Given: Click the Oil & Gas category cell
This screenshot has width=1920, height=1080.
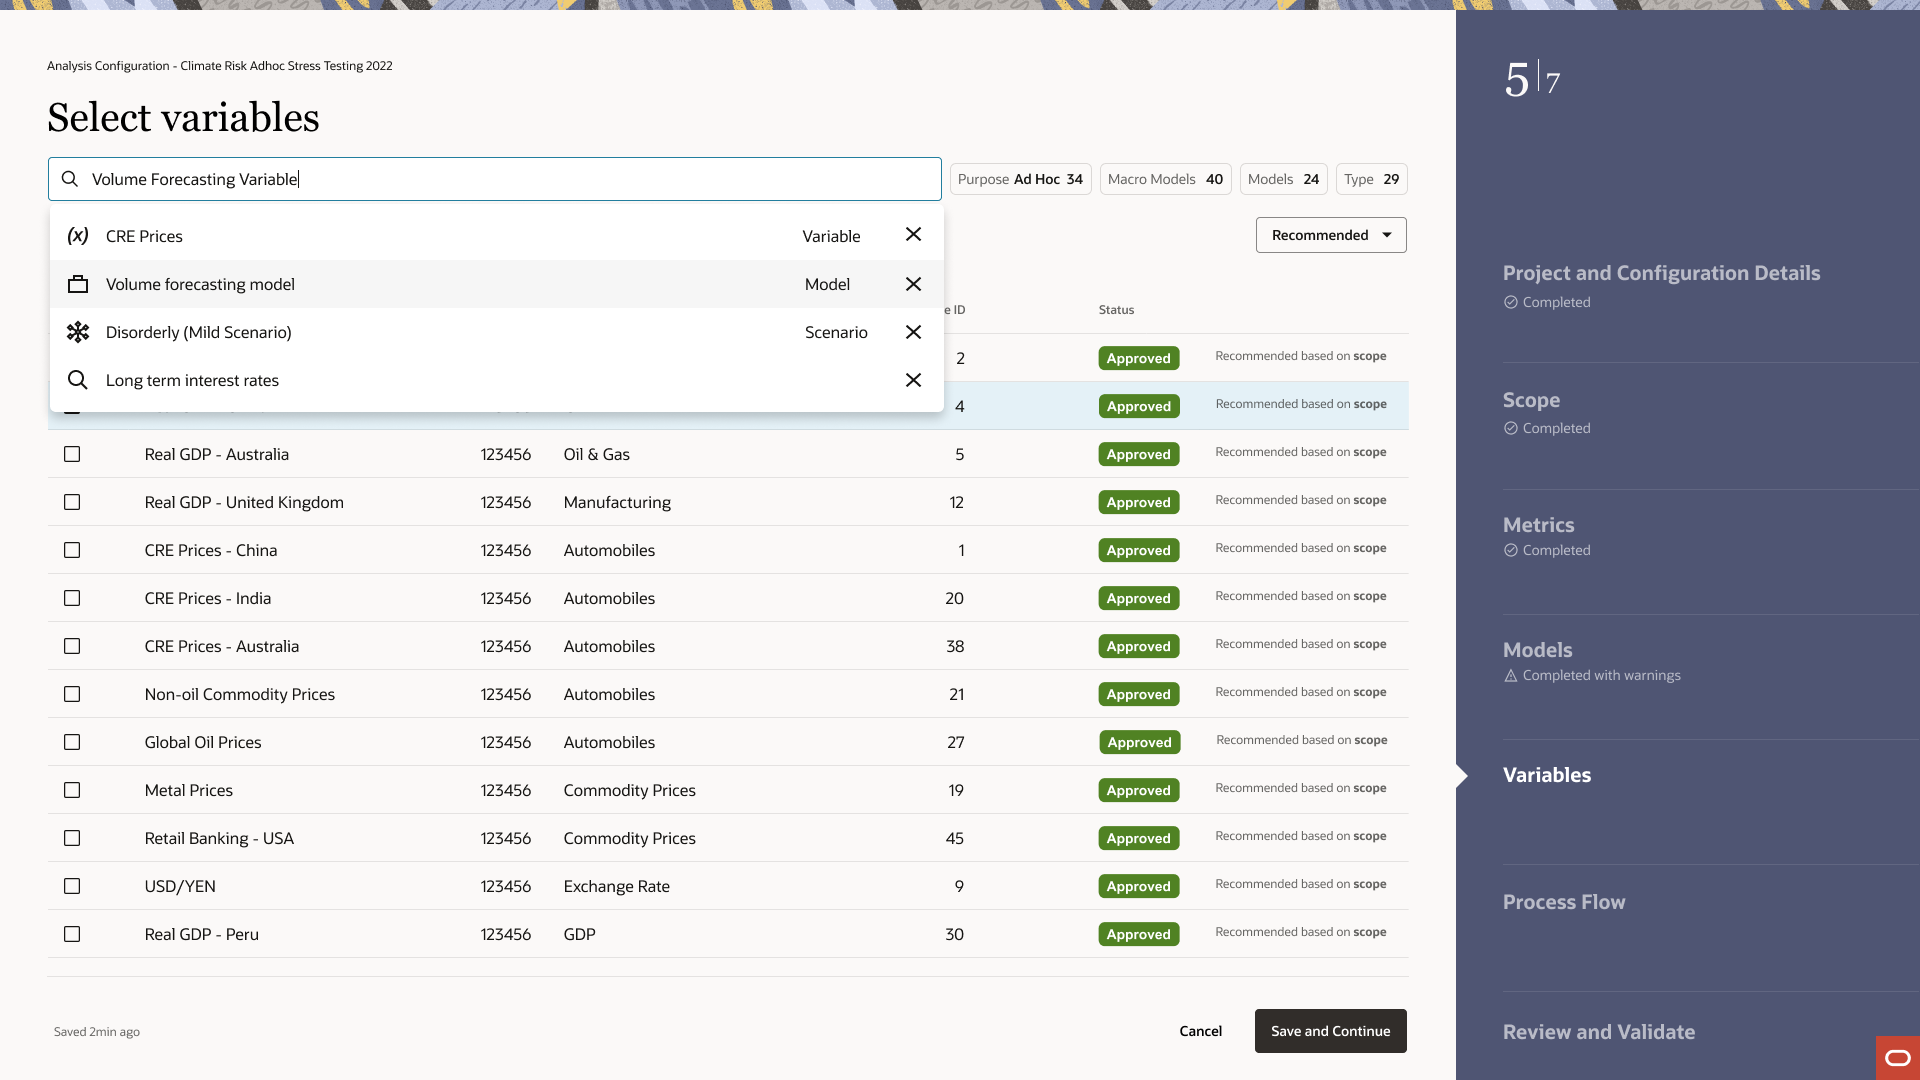Looking at the screenshot, I should coord(596,454).
